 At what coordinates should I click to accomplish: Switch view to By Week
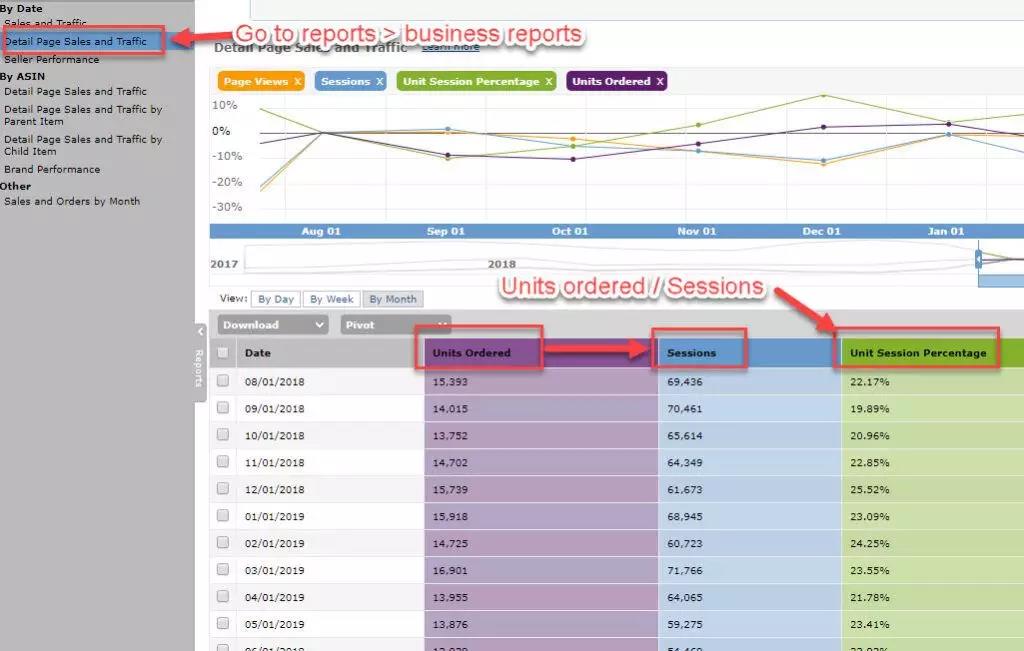[x=331, y=299]
